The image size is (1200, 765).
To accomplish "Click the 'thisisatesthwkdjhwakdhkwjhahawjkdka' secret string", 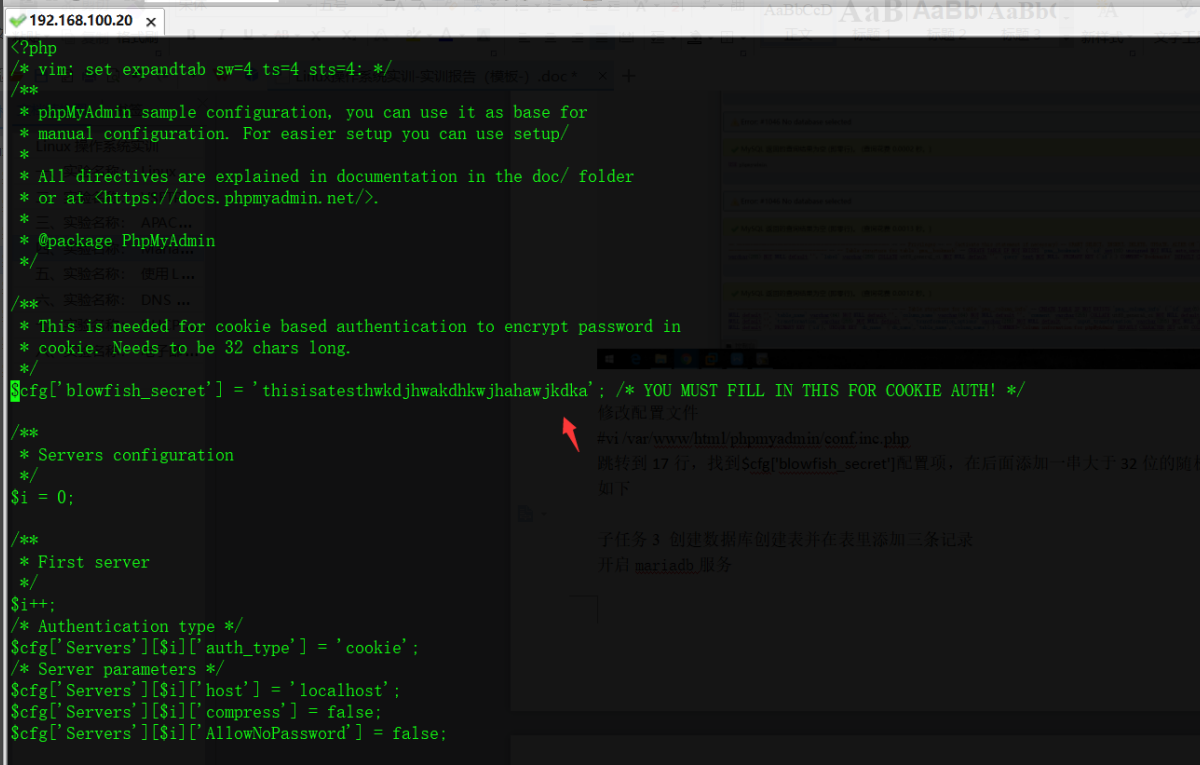I will coord(425,390).
